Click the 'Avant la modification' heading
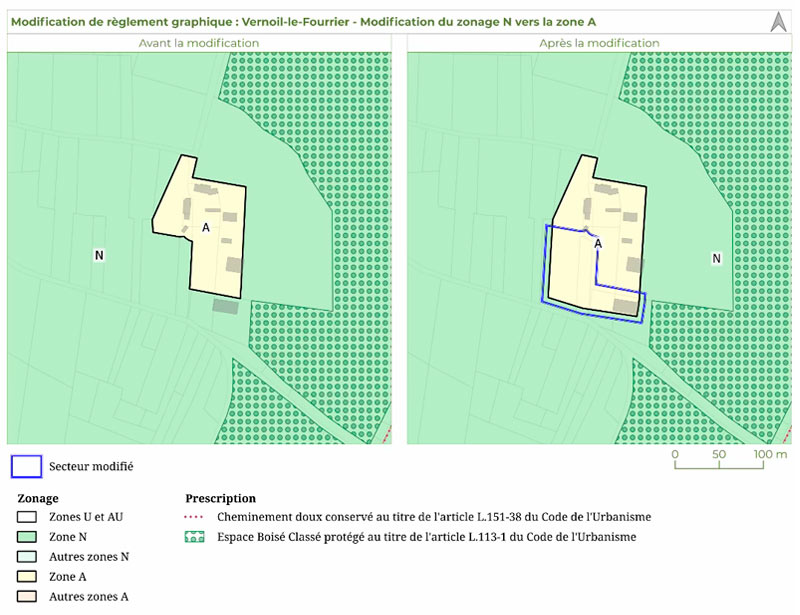 point(199,43)
